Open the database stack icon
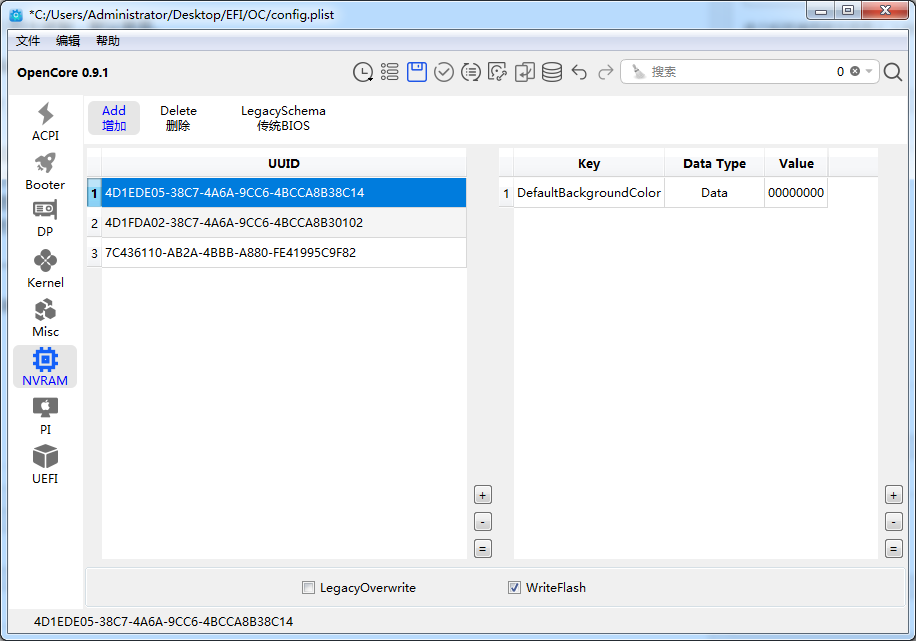Viewport: 916px width, 641px height. (552, 72)
